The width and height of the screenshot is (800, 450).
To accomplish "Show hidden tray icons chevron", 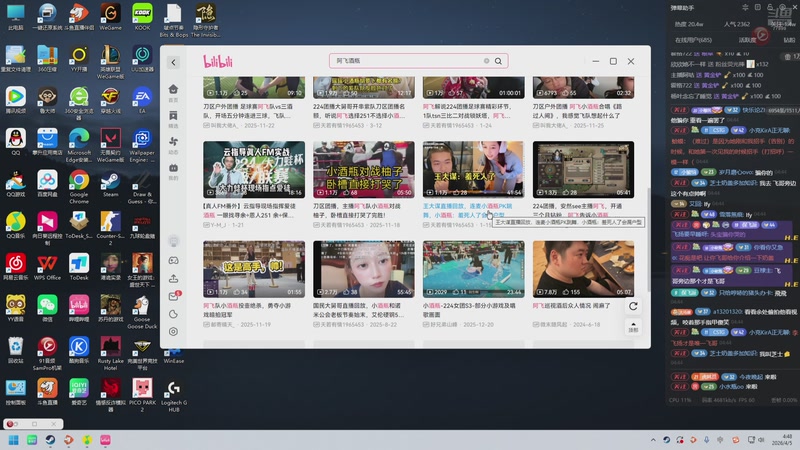I will (653, 440).
